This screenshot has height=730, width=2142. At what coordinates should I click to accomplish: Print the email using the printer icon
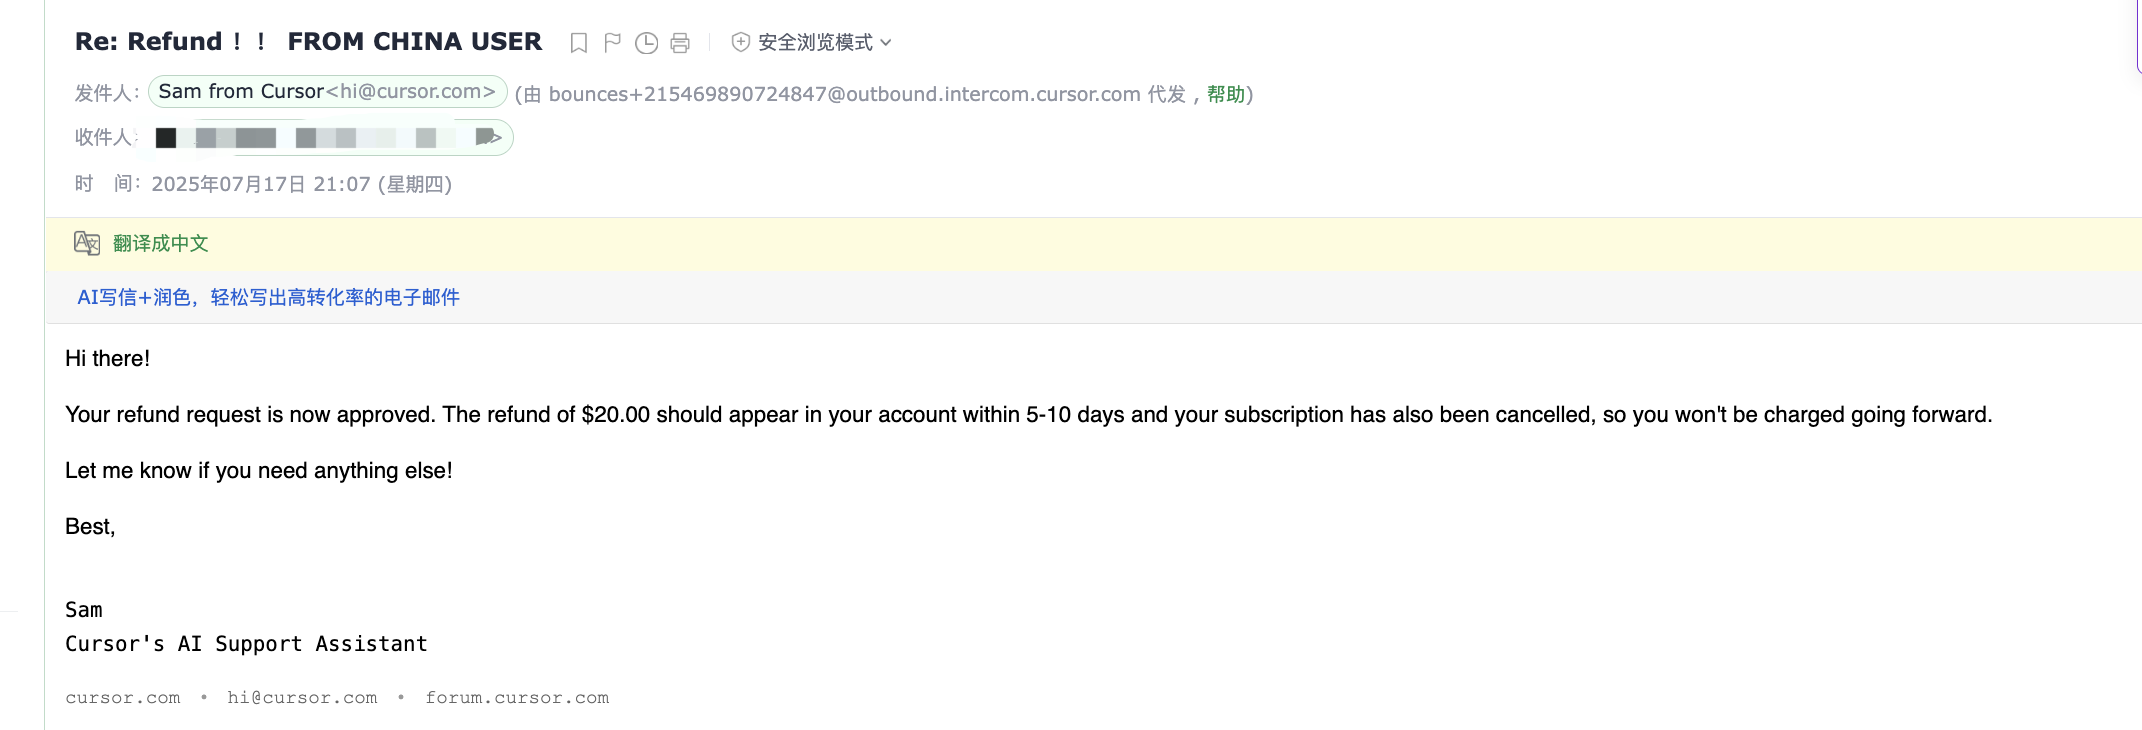pyautogui.click(x=680, y=43)
